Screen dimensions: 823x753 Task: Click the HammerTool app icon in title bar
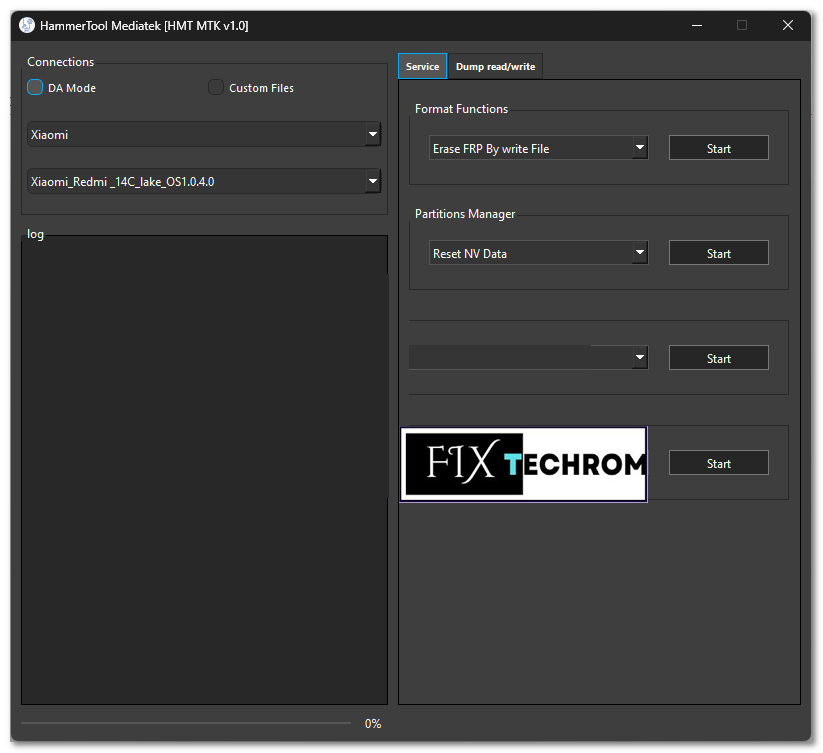tap(27, 25)
